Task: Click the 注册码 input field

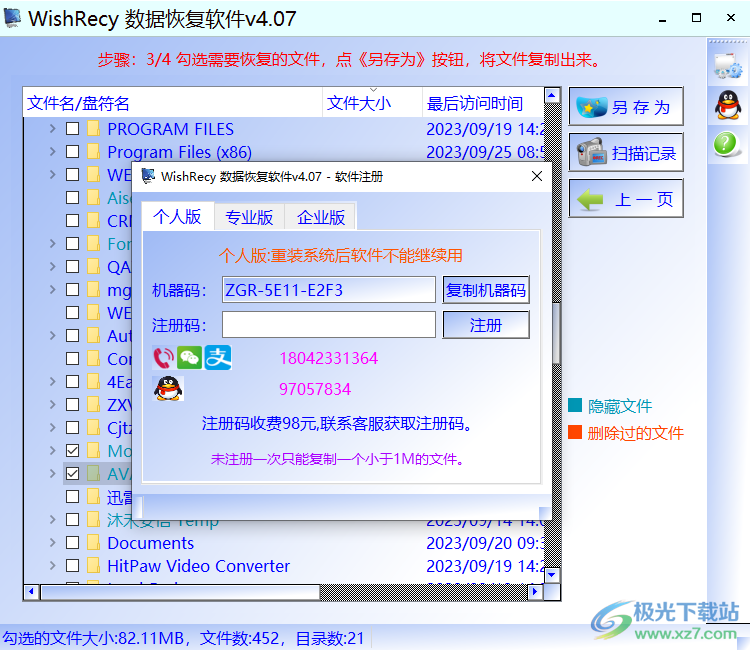Action: click(329, 325)
